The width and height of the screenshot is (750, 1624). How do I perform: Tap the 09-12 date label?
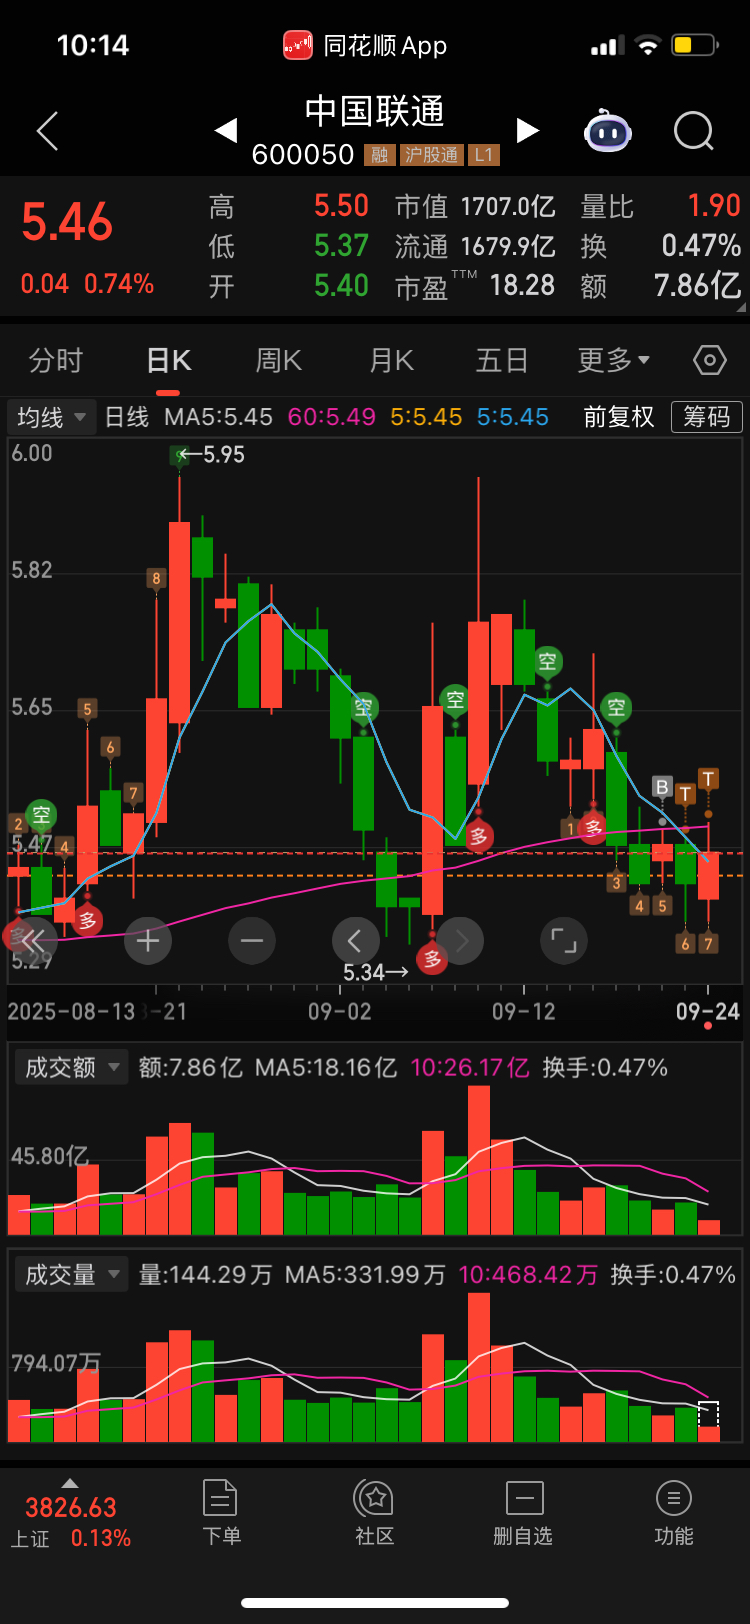(524, 1011)
